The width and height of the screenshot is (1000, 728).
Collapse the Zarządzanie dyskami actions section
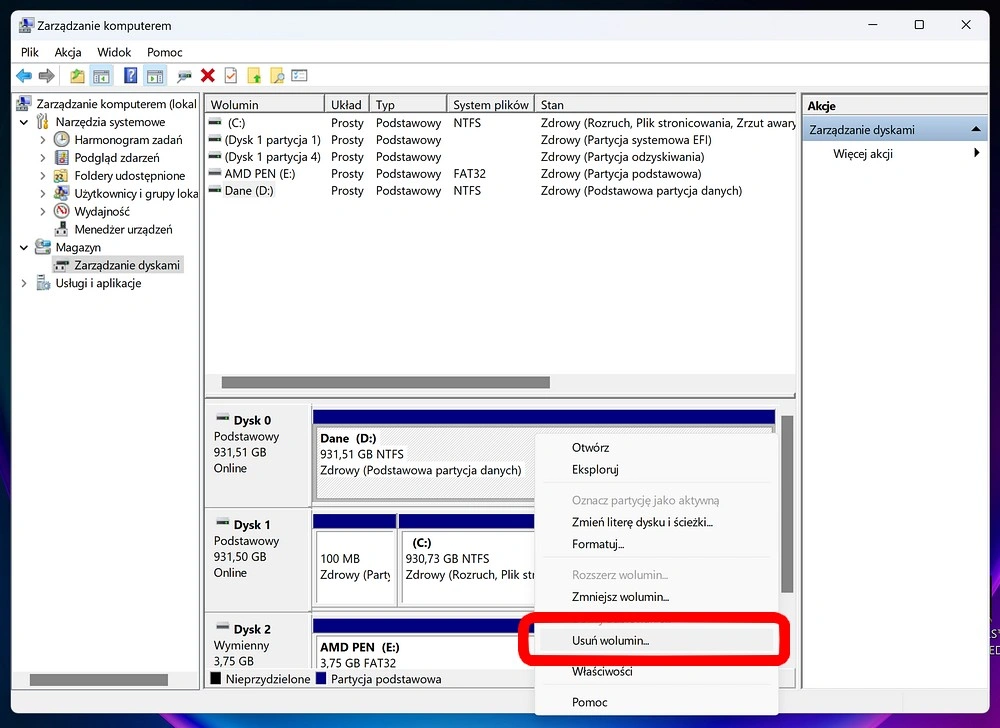[975, 129]
